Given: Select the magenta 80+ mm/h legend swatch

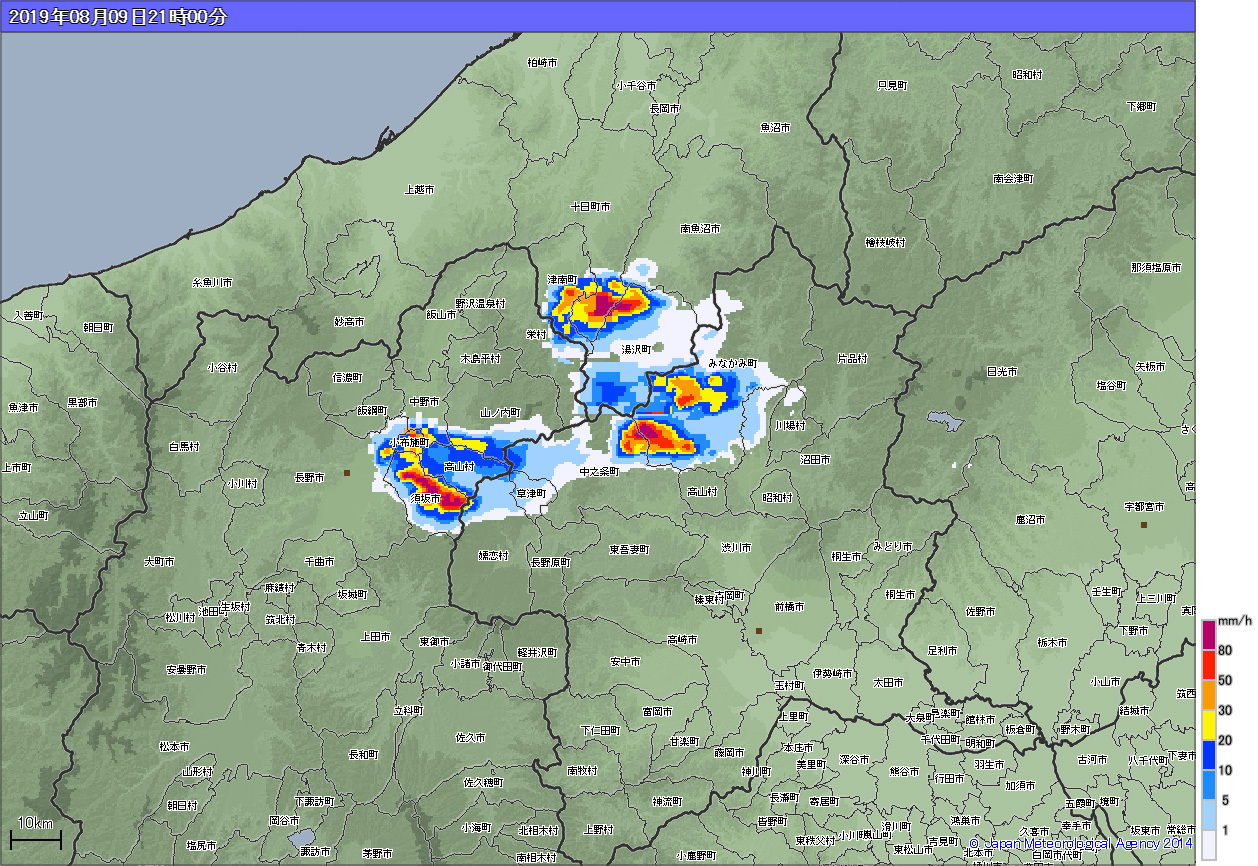Looking at the screenshot, I should coord(1209,635).
